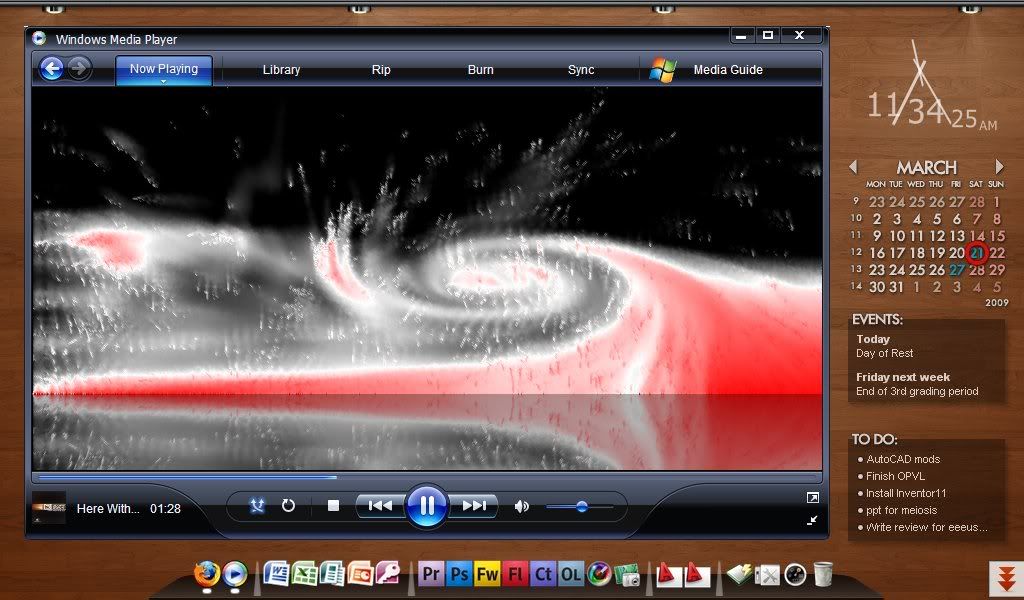Click the 'ppt for meiosis' to-do item
The image size is (1024, 600).
901,510
